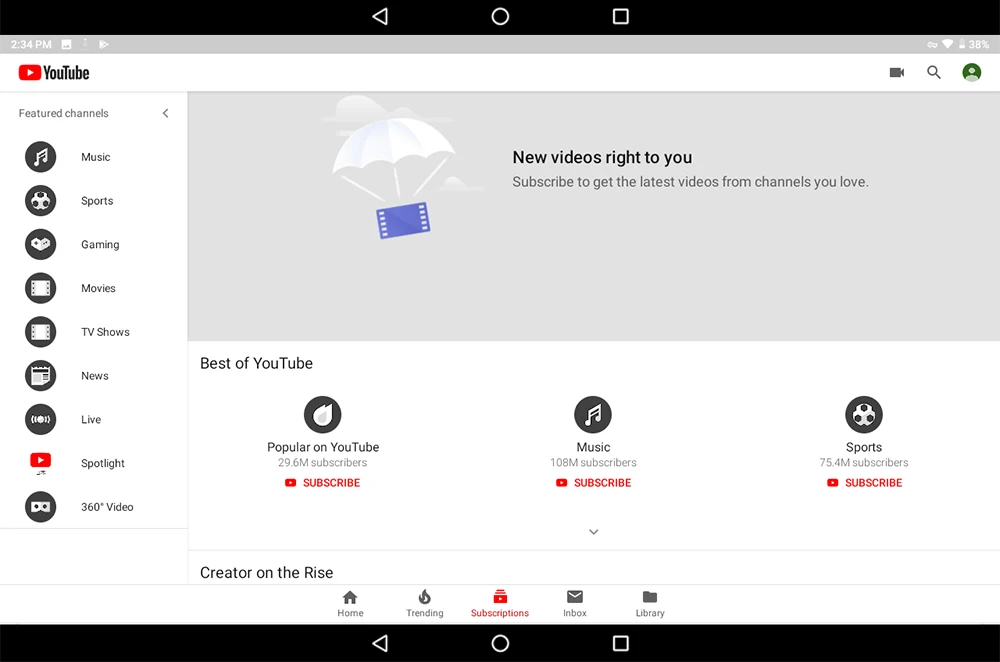Select the Gaming icon in sidebar

coord(40,244)
